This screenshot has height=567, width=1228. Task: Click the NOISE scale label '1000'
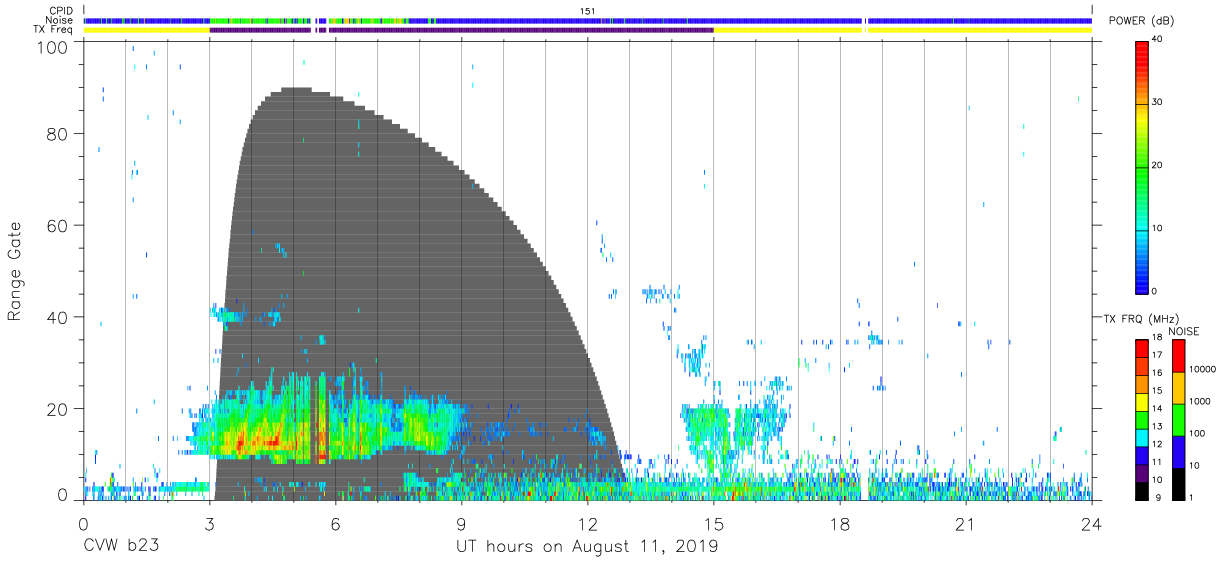[x=1199, y=401]
